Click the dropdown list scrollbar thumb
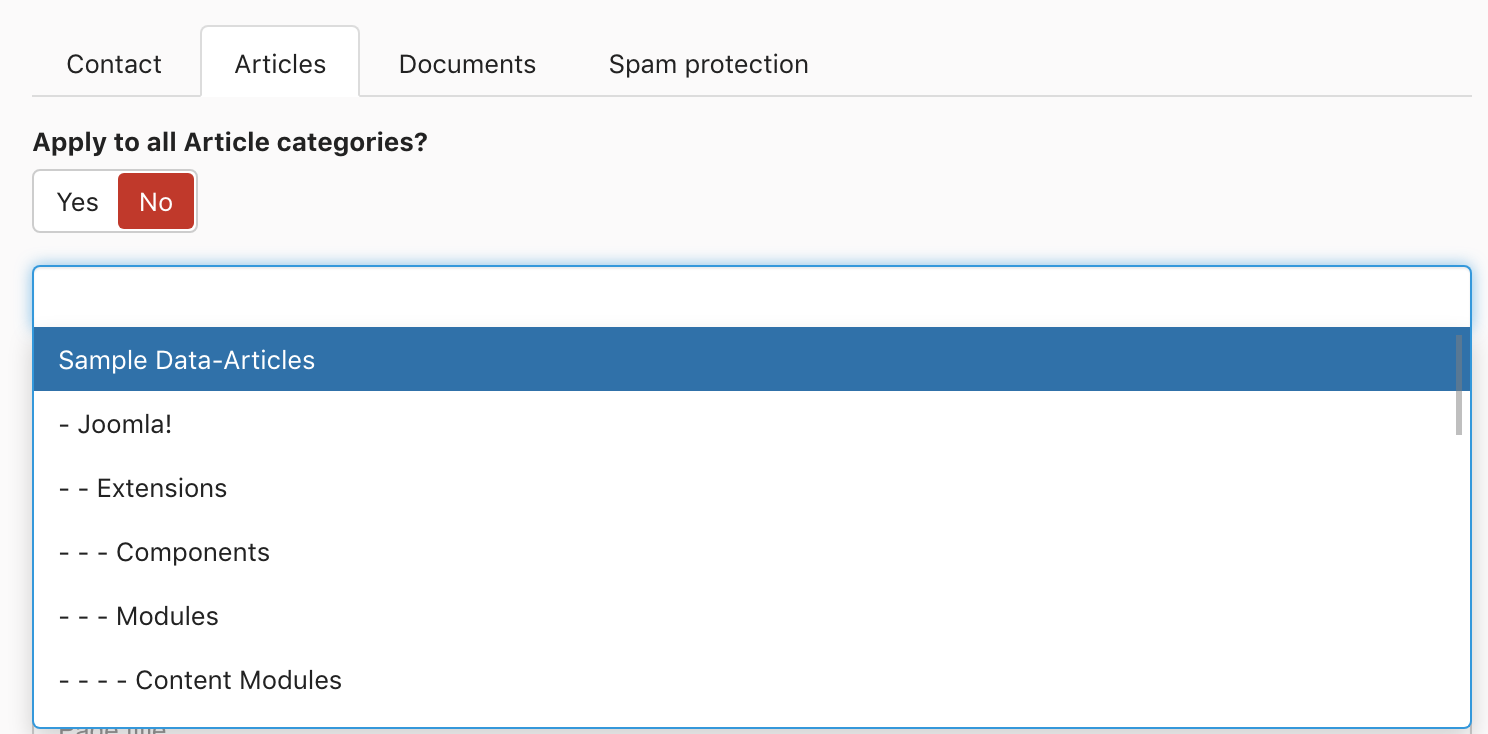Screen dimensions: 1488x734 click(x=1459, y=385)
